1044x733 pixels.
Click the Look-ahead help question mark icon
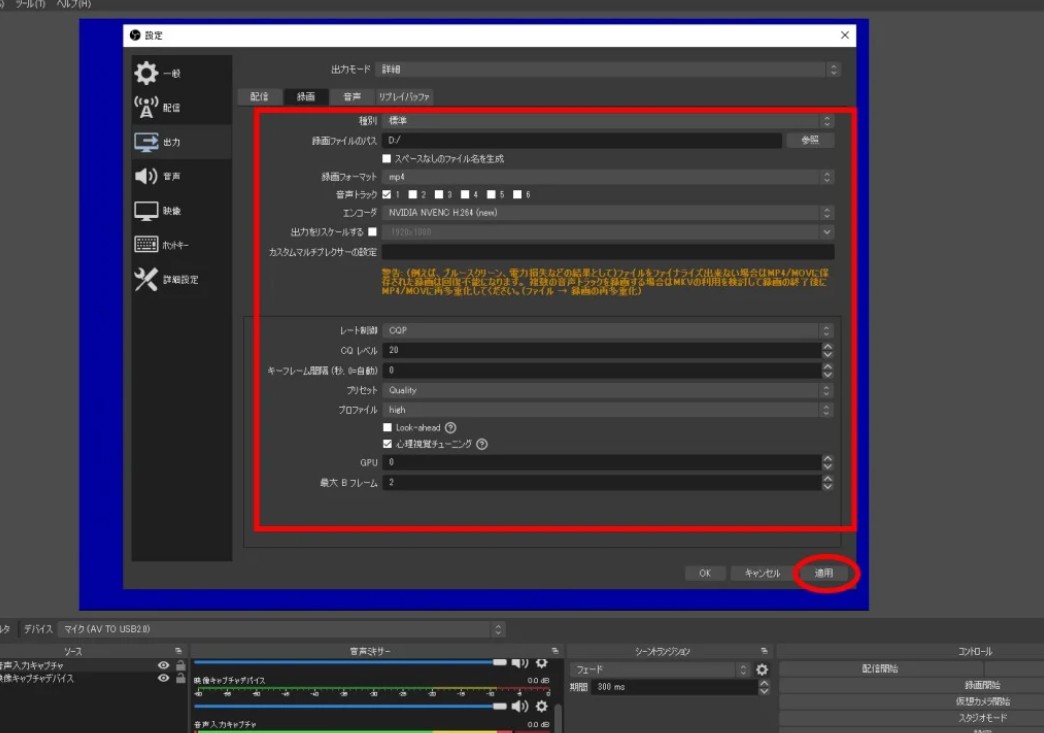coord(450,427)
